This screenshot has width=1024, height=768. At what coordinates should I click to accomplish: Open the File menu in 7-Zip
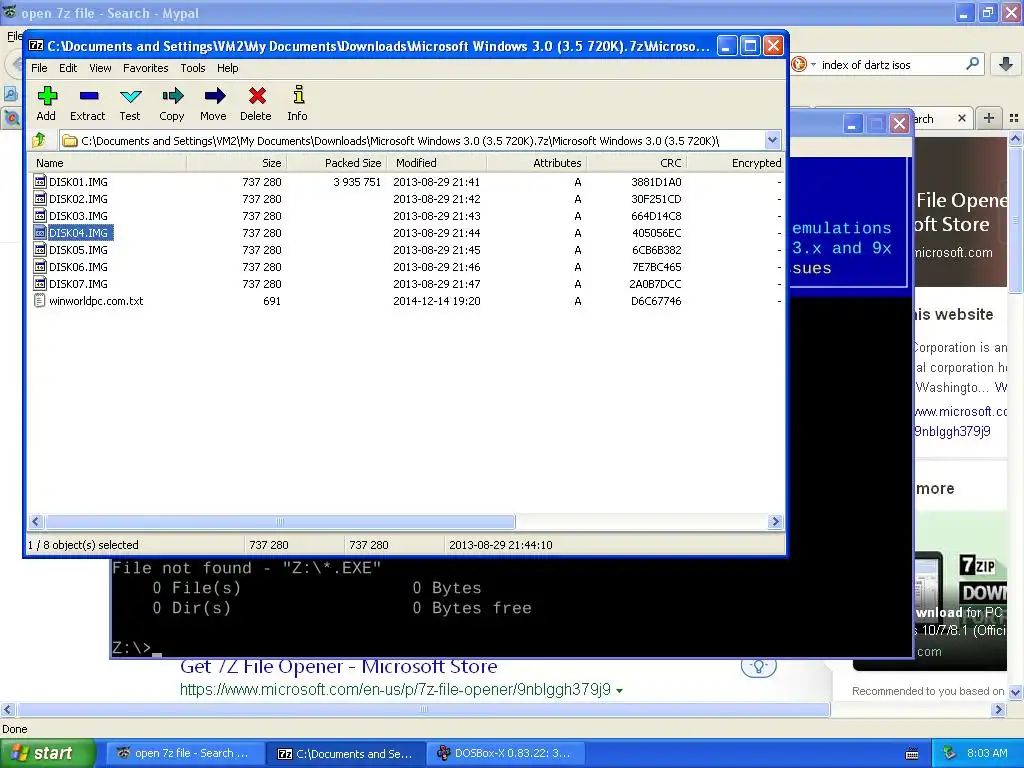point(39,68)
